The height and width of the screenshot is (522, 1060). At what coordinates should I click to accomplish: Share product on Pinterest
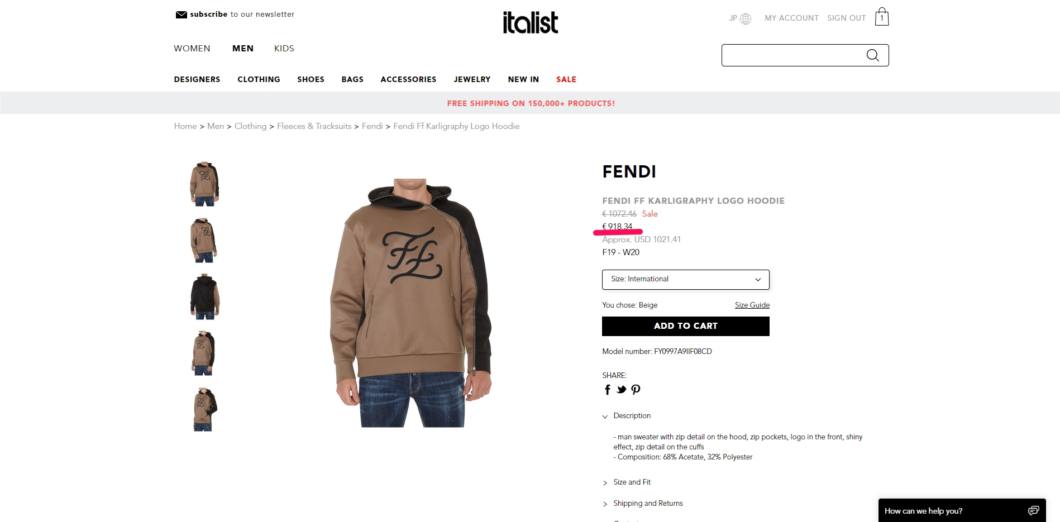635,389
